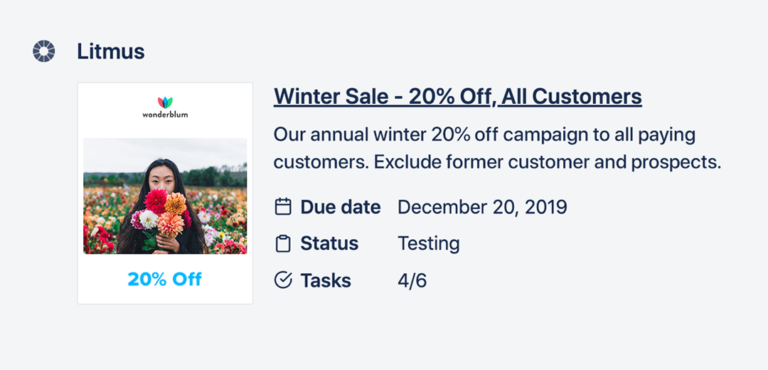
Task: Click the campaign description paragraph
Action: point(497,148)
